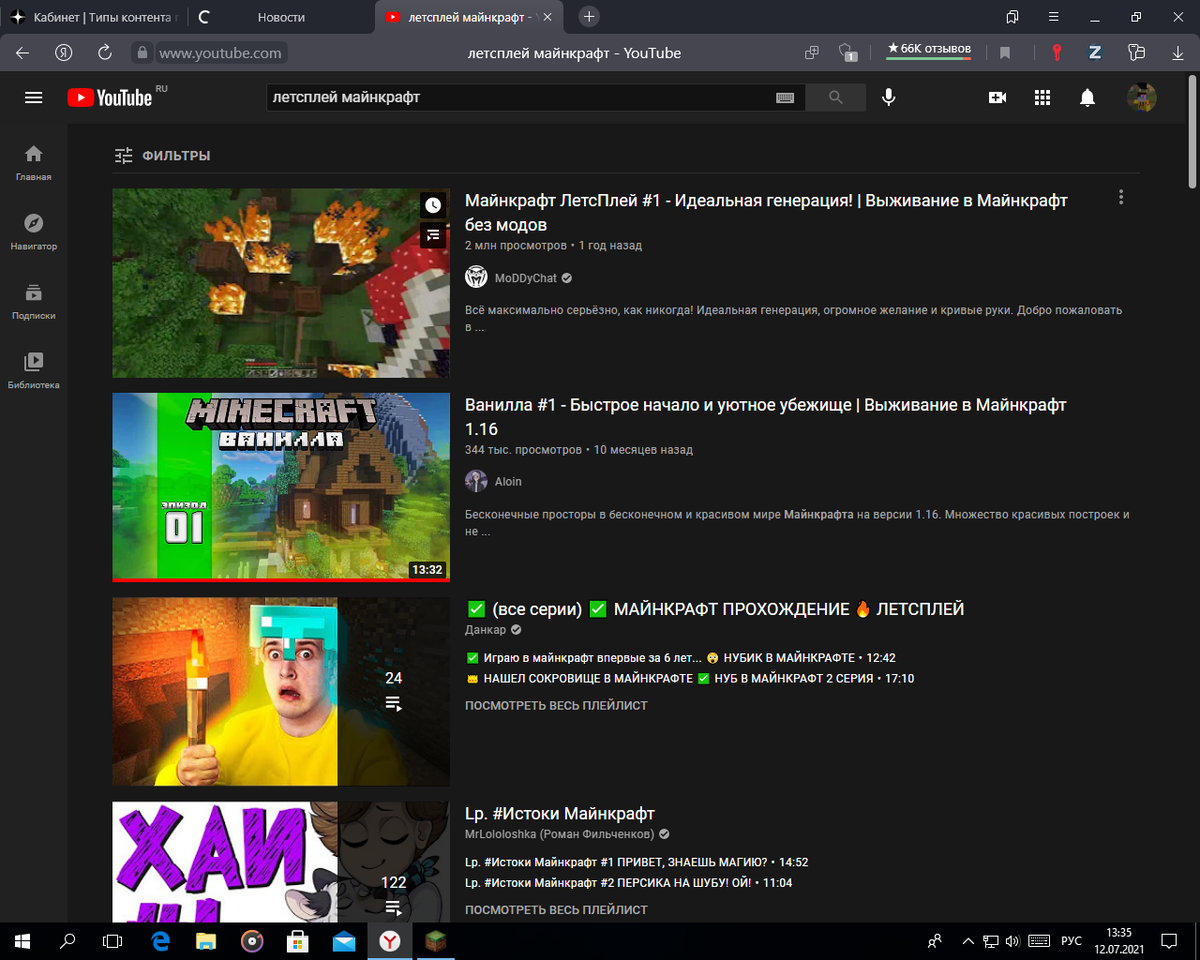Click the browser address bar www.youtube.com
This screenshot has width=1200, height=960.
pyautogui.click(x=221, y=53)
